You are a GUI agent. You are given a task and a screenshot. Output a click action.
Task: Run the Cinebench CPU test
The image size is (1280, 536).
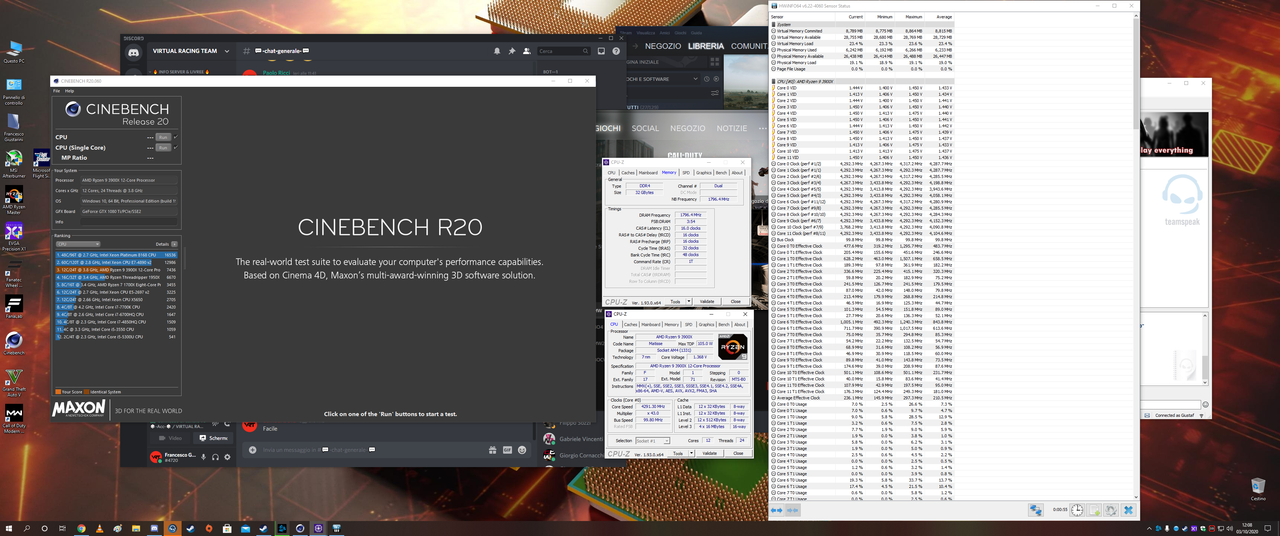point(163,137)
